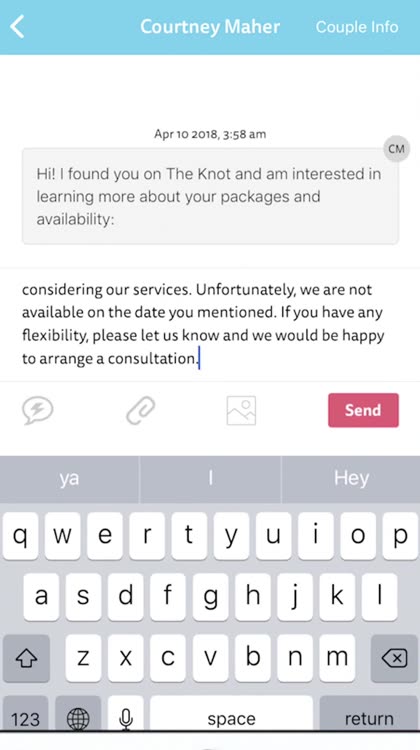420x750 pixels.
Task: Open the quick reply lightning bubble icon
Action: point(38,410)
